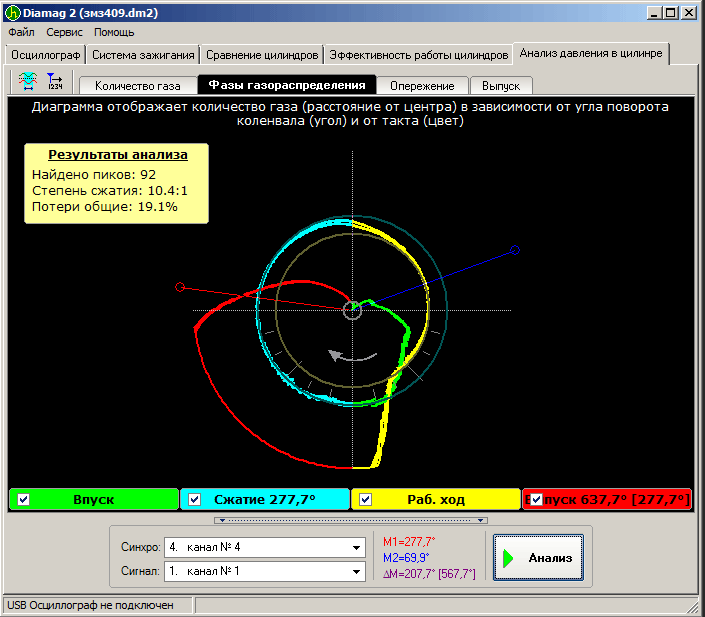Open the Файл menu
Viewport: 705px width, 617px height.
[x=21, y=32]
